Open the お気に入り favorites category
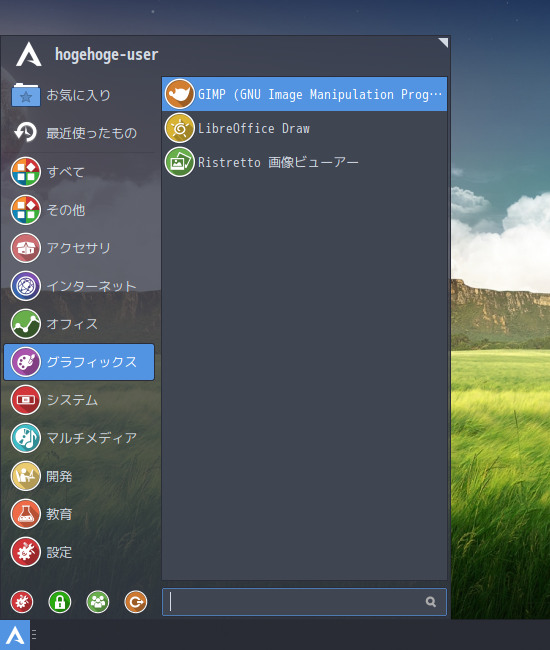This screenshot has height=650, width=550. (79, 95)
